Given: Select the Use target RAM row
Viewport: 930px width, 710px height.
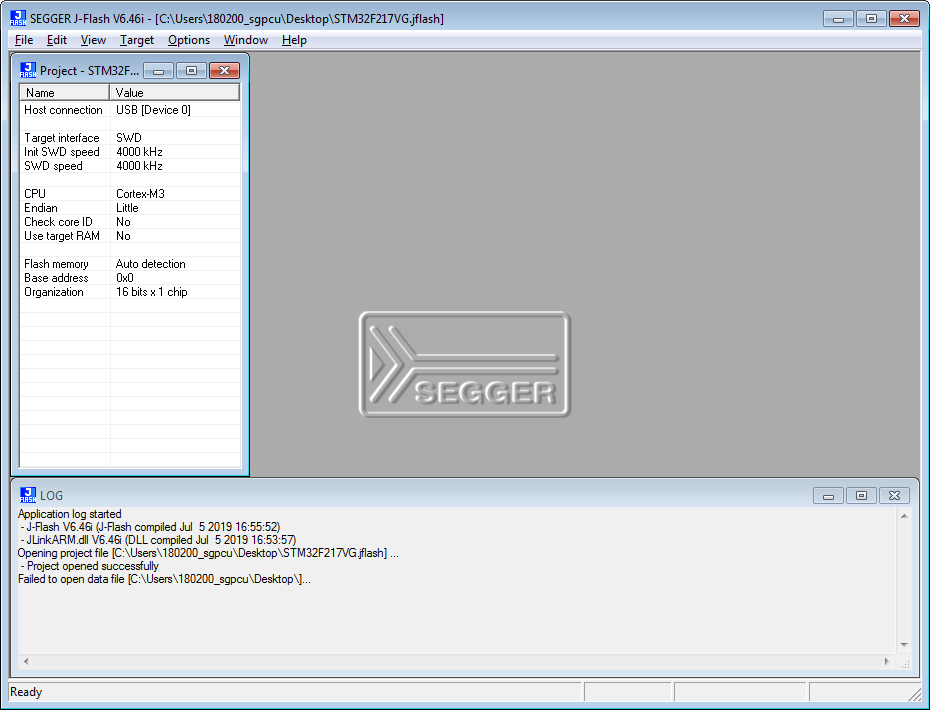Looking at the screenshot, I should pos(130,236).
